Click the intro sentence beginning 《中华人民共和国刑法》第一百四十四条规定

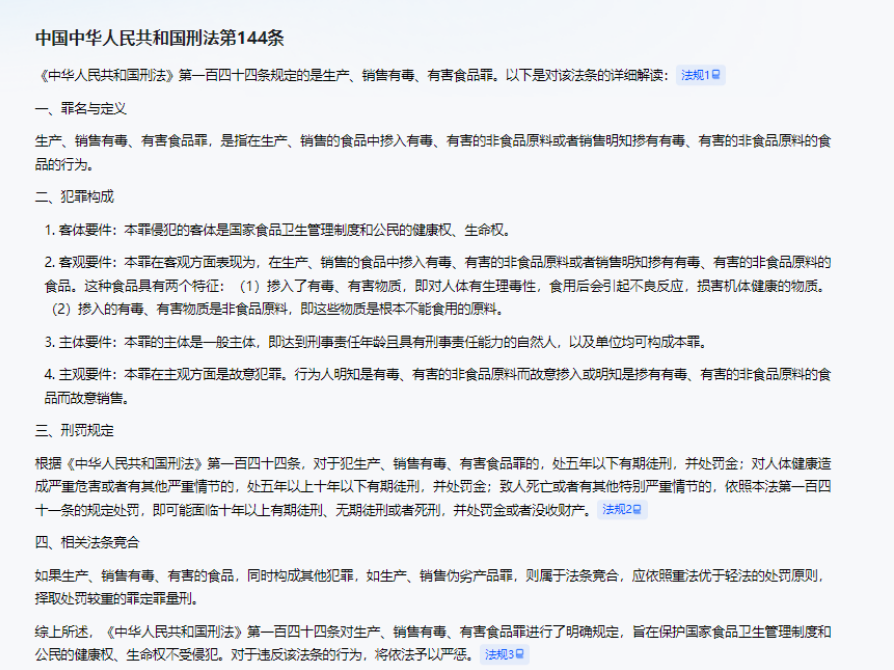352,75
